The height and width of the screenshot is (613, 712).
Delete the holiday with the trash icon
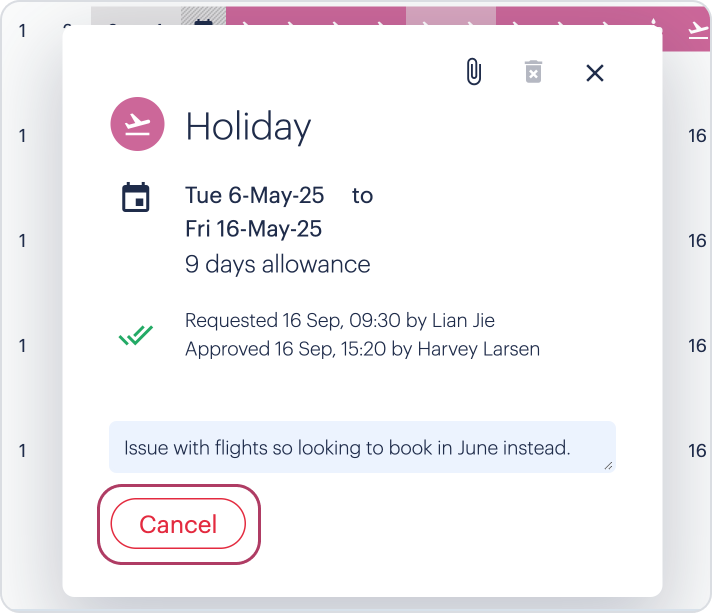click(x=533, y=72)
